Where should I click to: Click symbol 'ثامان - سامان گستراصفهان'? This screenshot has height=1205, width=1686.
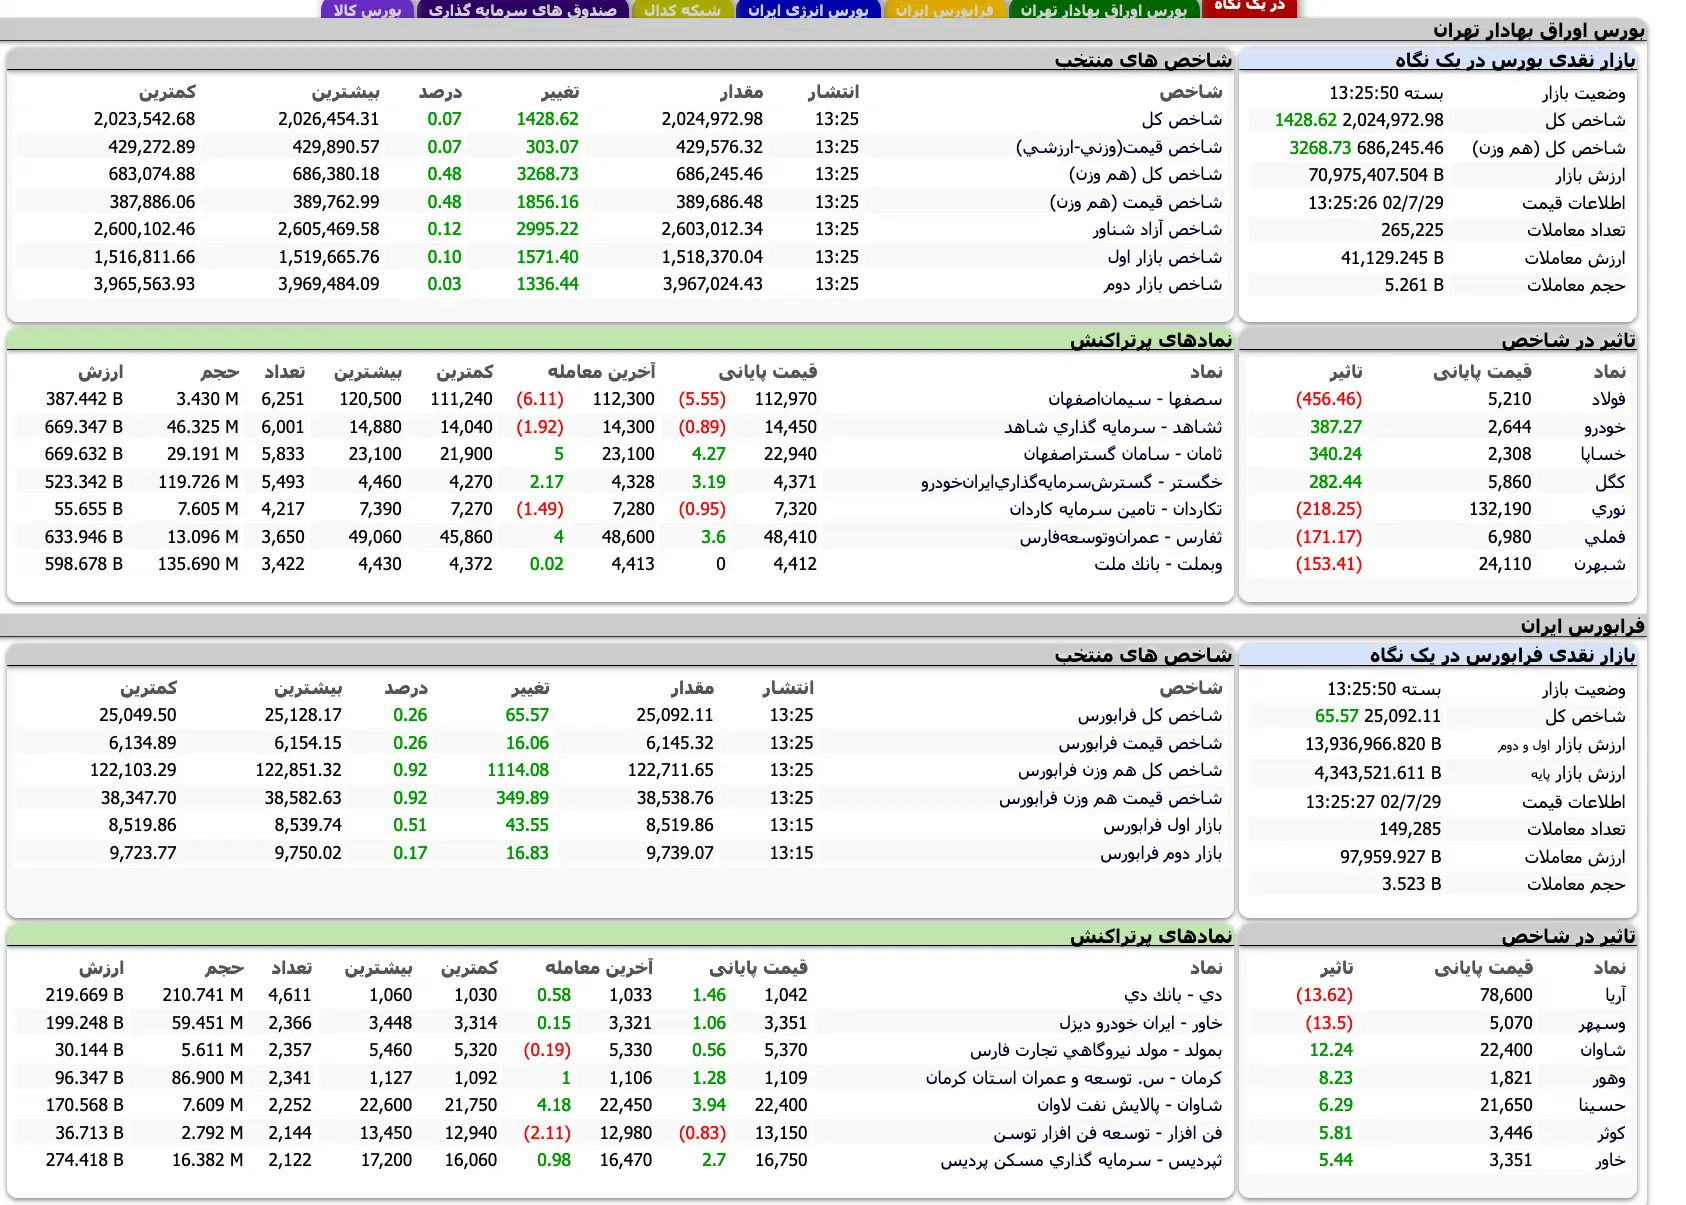[1122, 454]
